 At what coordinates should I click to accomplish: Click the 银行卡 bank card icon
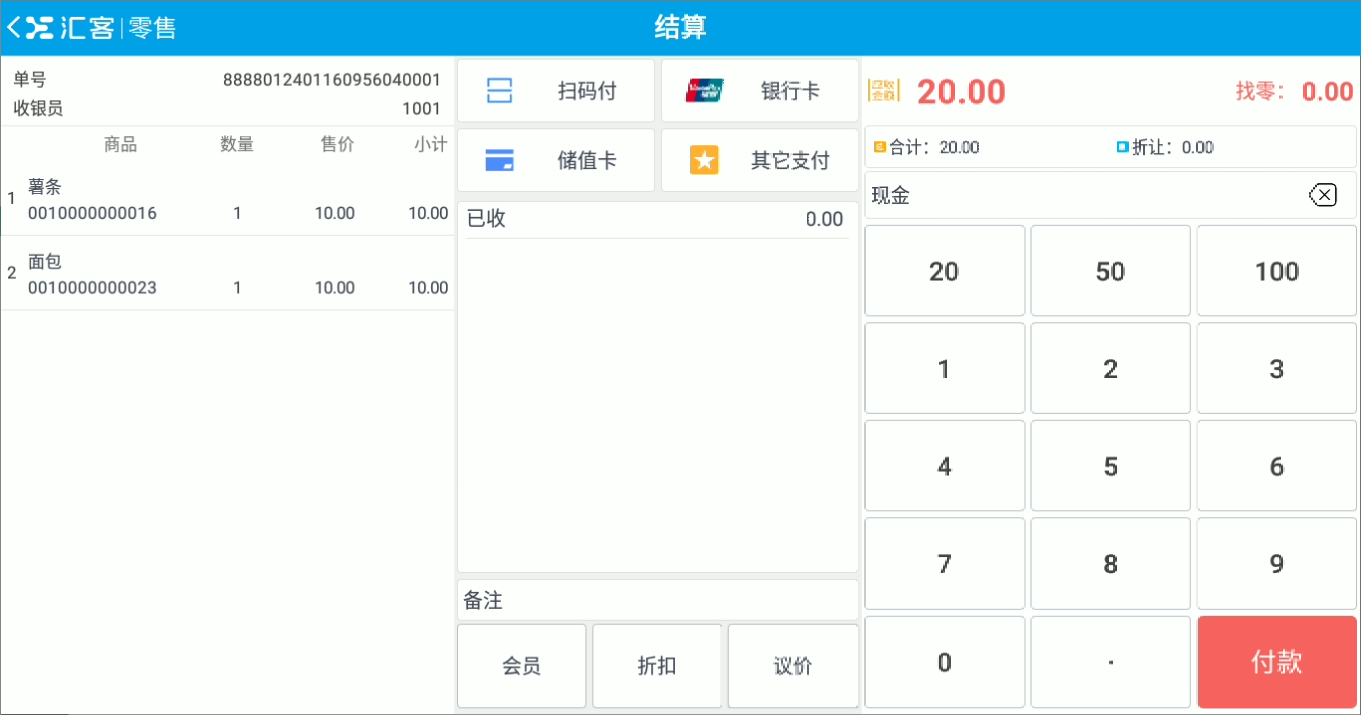pos(704,90)
